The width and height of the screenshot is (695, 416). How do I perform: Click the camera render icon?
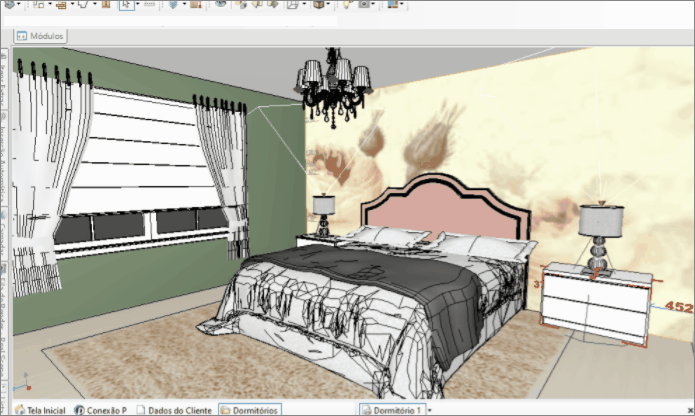coord(365,4)
